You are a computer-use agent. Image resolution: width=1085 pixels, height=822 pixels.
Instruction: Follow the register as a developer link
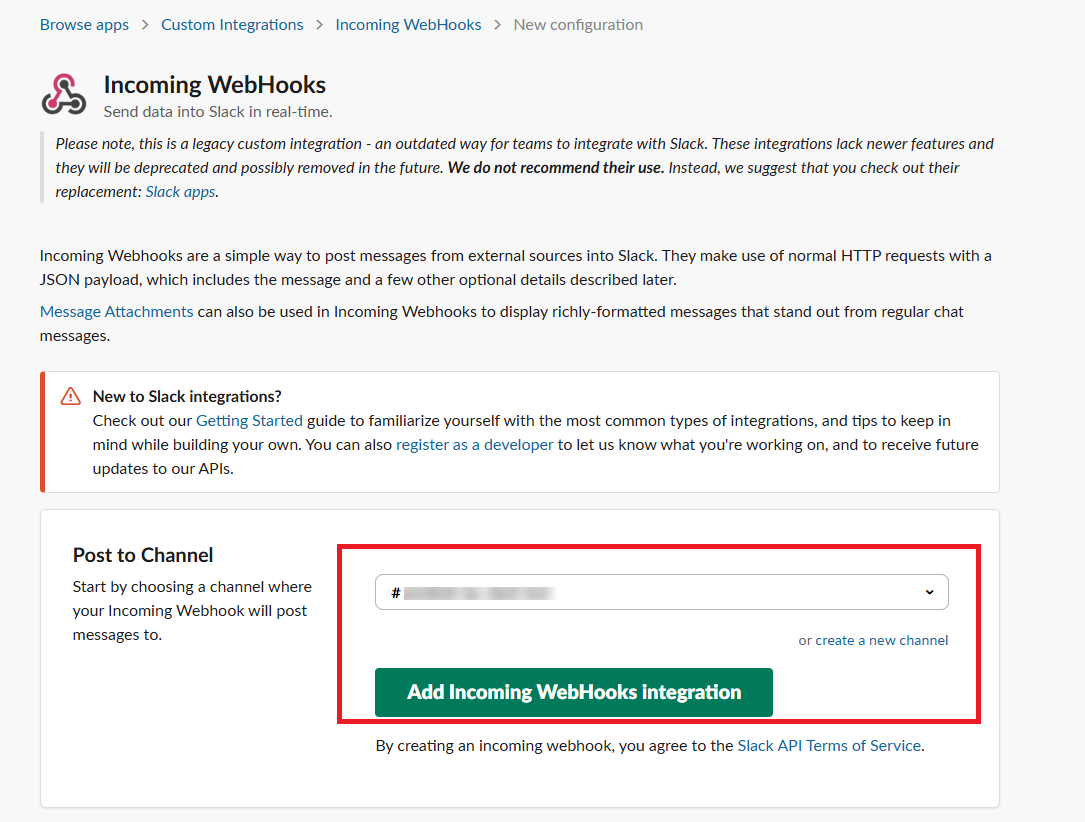(x=475, y=445)
